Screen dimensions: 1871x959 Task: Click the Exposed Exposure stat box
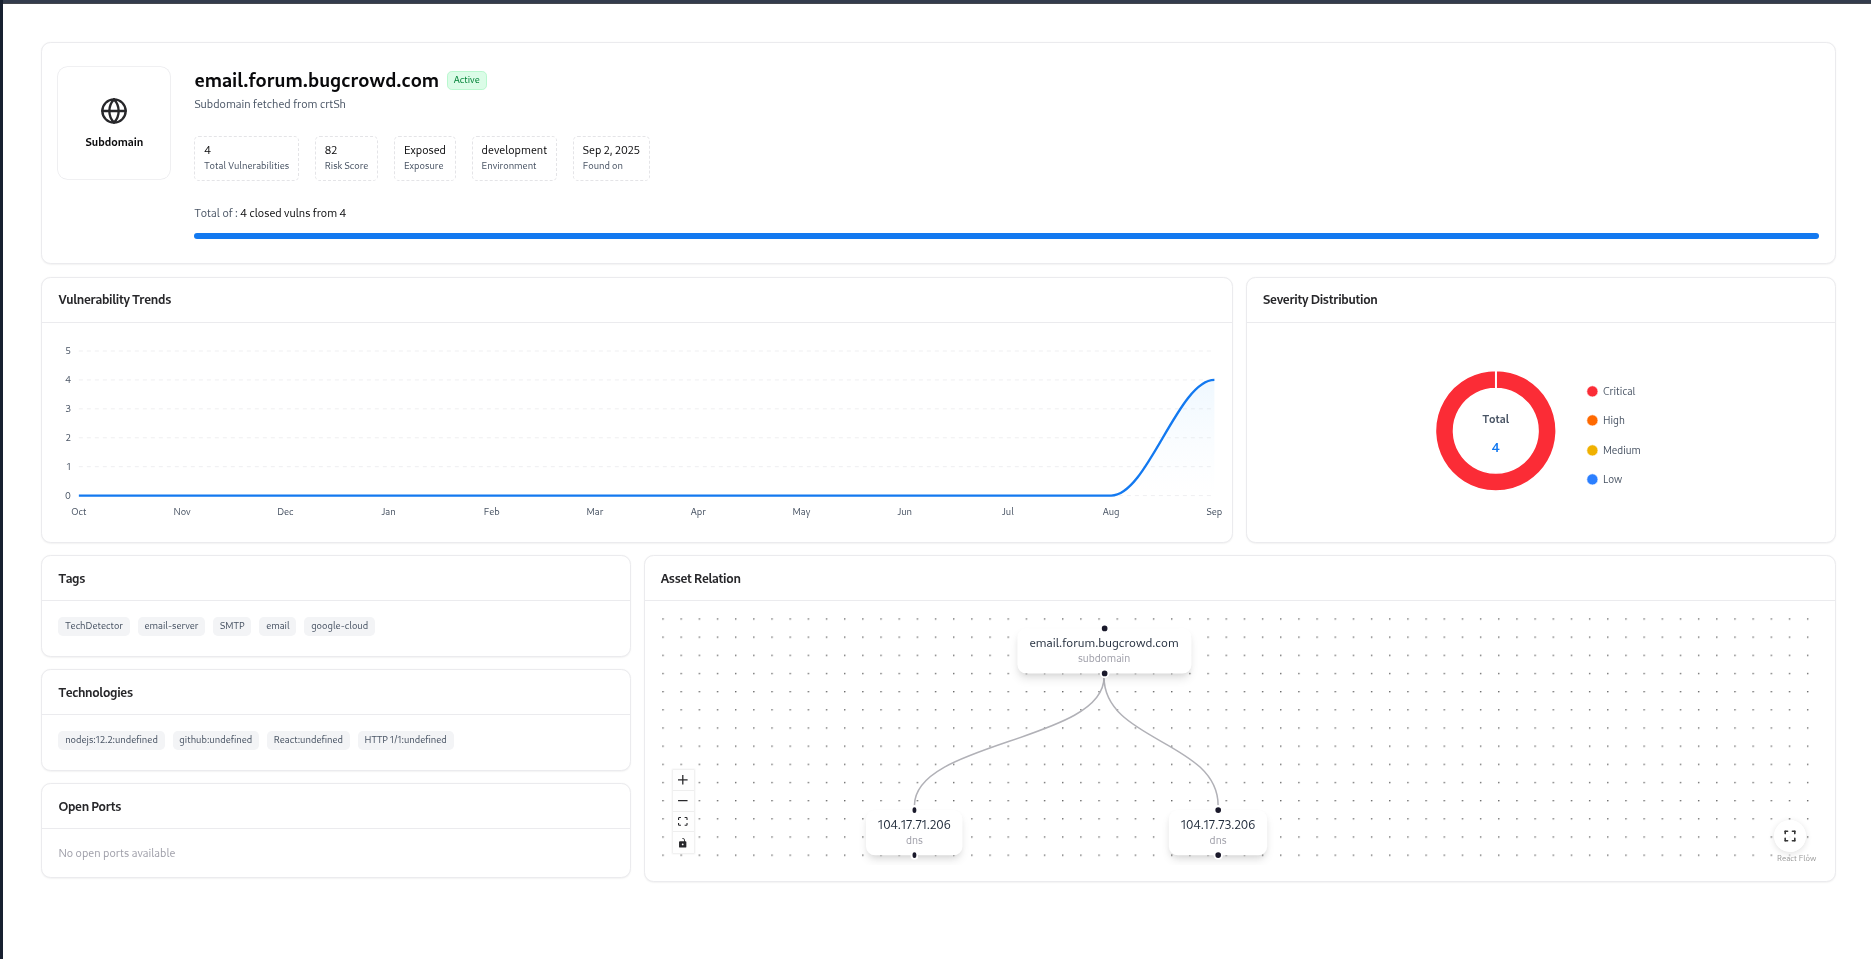click(x=424, y=158)
